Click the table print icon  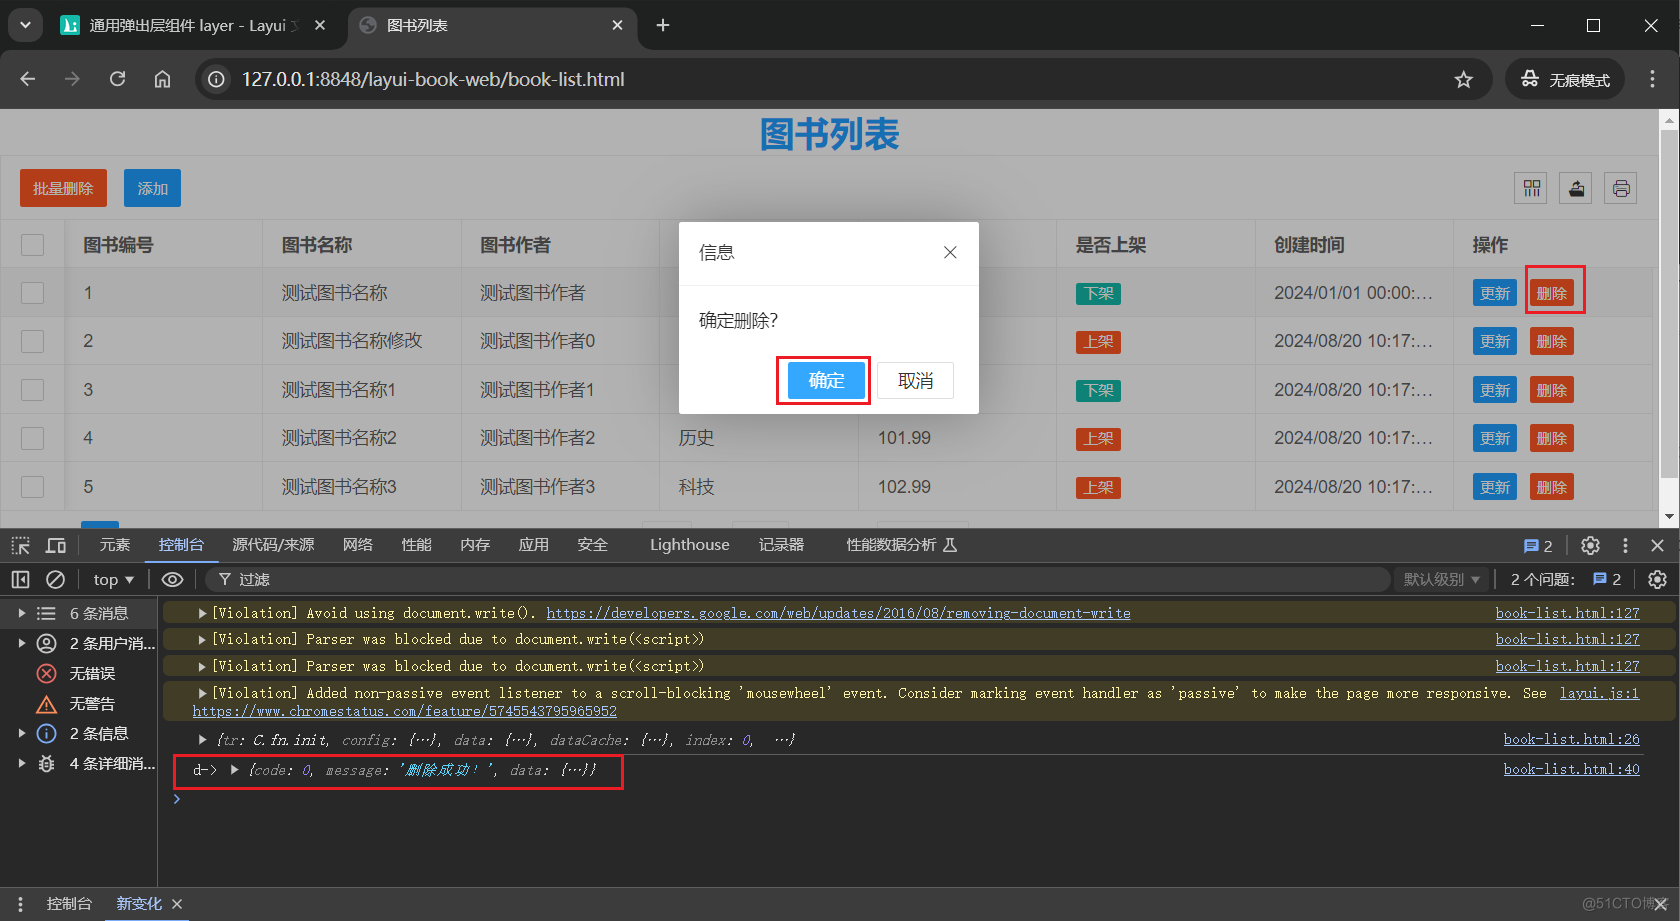click(1621, 188)
